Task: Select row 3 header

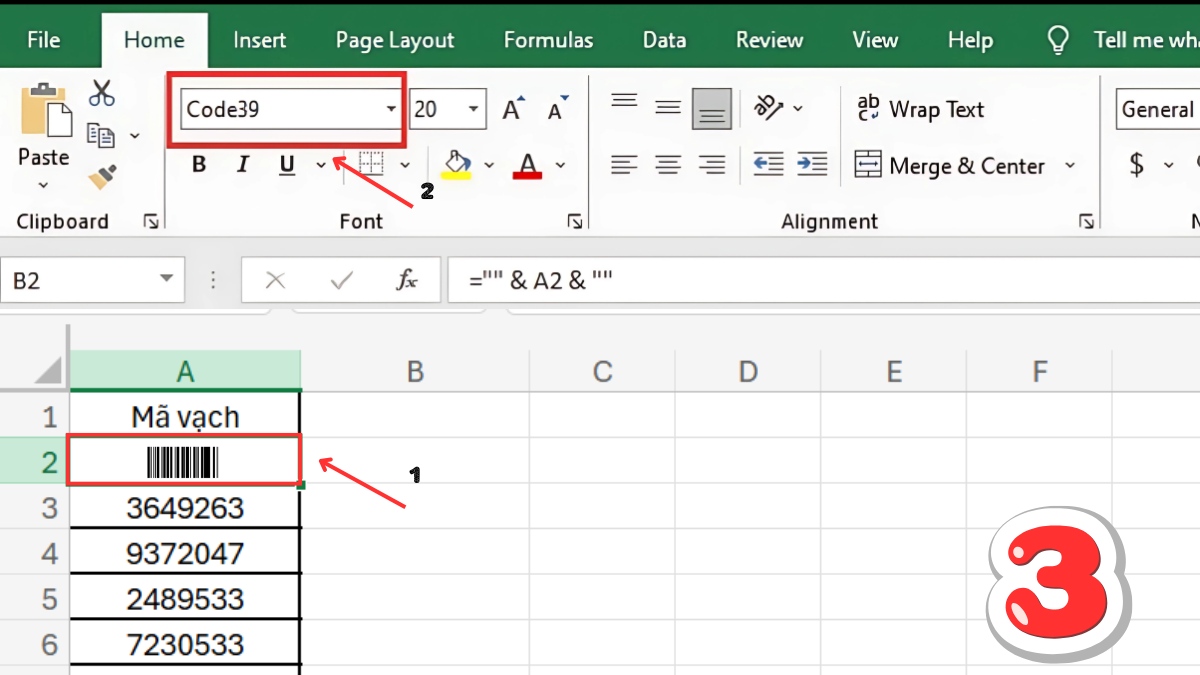Action: pos(34,508)
